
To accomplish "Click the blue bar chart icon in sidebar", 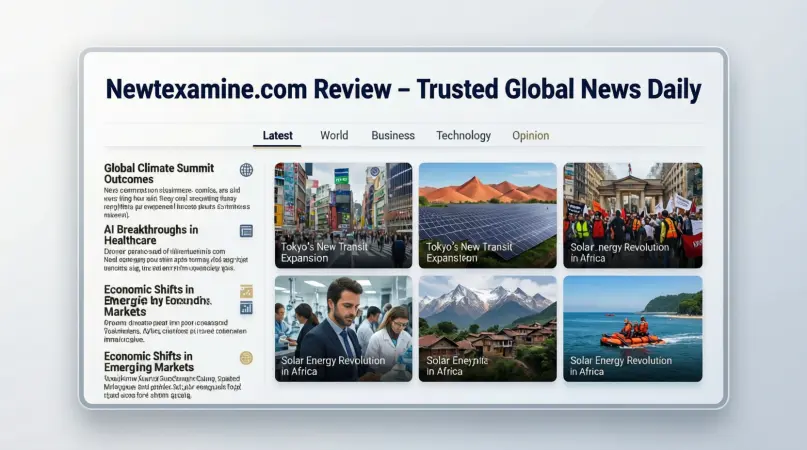I will tap(246, 308).
